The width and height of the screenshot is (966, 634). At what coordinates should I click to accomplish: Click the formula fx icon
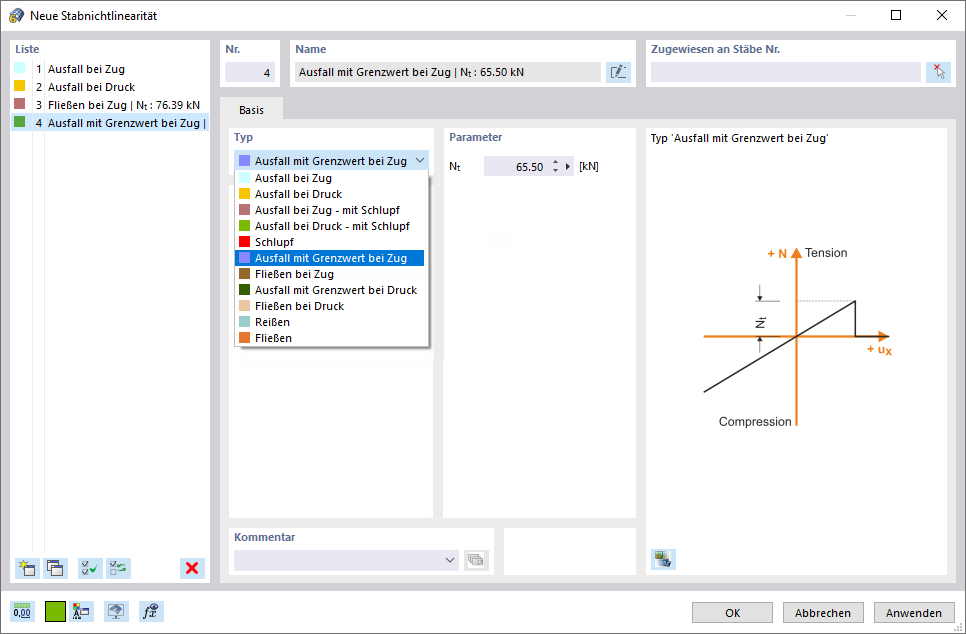(151, 611)
